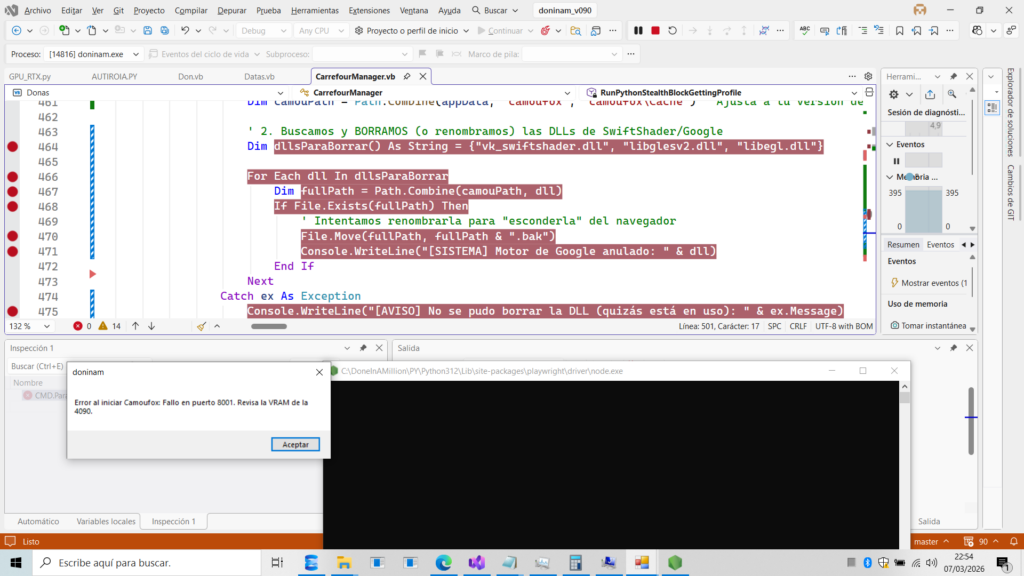Open Visual Studio from the Windows taskbar
This screenshot has width=1024, height=576.
pos(476,563)
